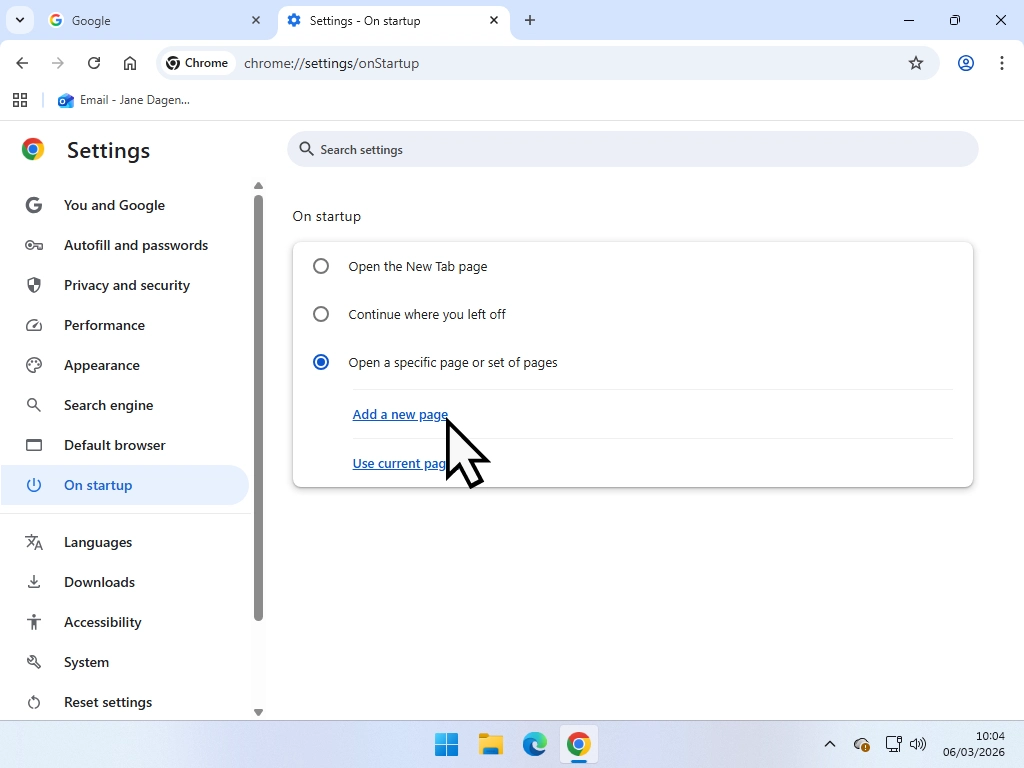Click the settings sidebar scrollbar thumb
This screenshot has height=768, width=1024.
pos(259,408)
